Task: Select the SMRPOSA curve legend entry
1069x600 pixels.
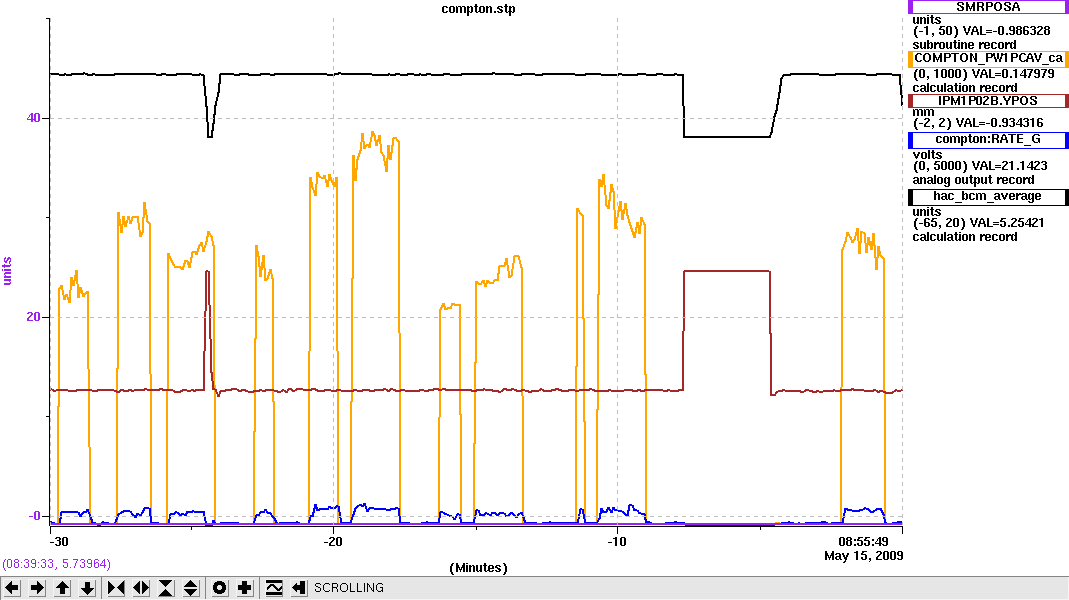Action: click(x=988, y=7)
